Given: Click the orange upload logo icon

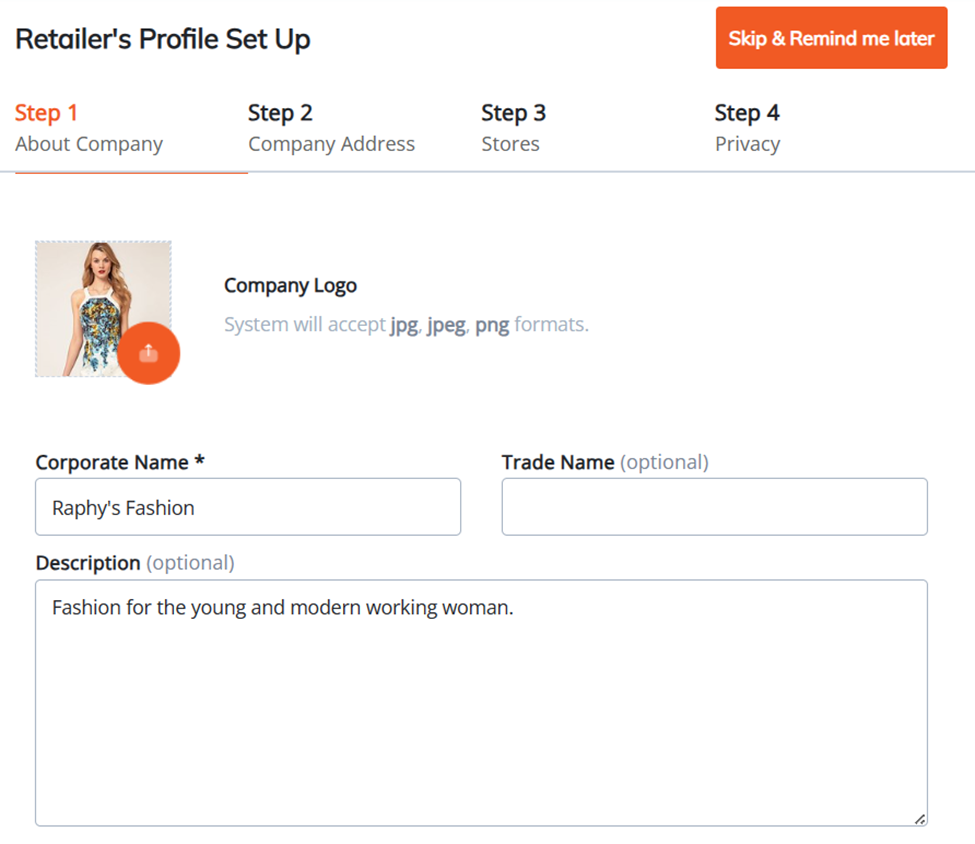Looking at the screenshot, I should [x=149, y=353].
